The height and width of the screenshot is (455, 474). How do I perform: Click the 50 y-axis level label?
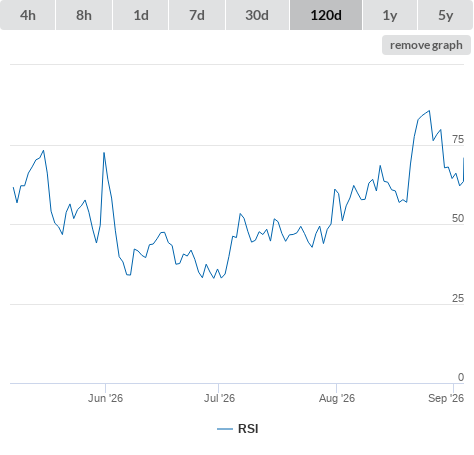(458, 218)
